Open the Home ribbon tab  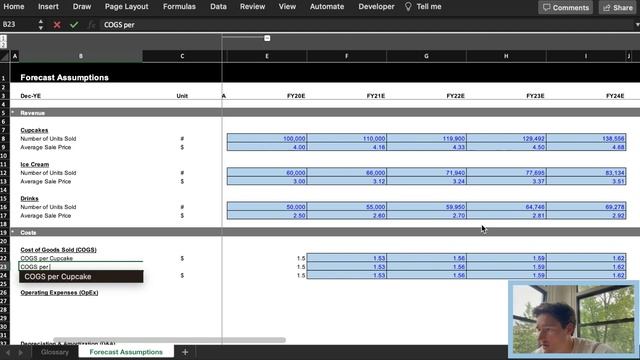pyautogui.click(x=14, y=7)
